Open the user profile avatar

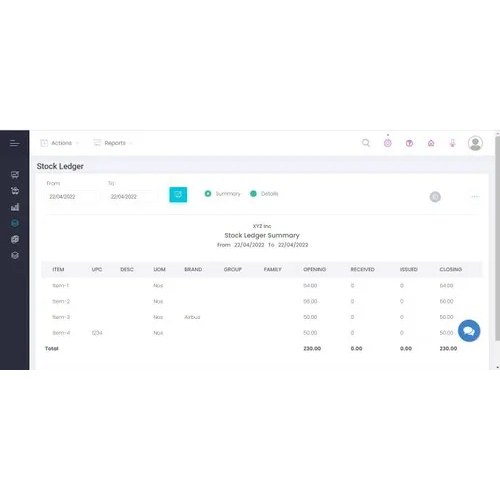[x=475, y=143]
